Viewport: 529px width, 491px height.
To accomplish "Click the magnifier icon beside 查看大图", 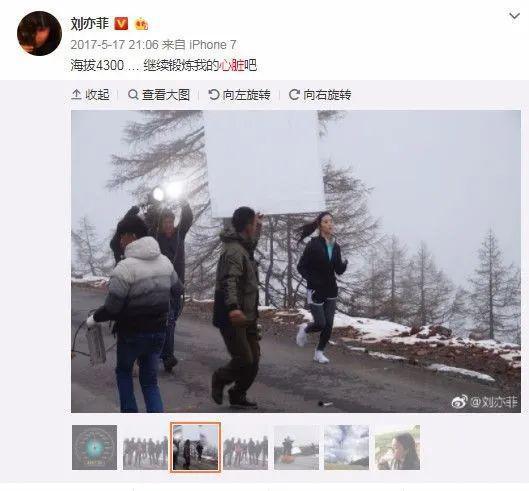I will [x=133, y=95].
